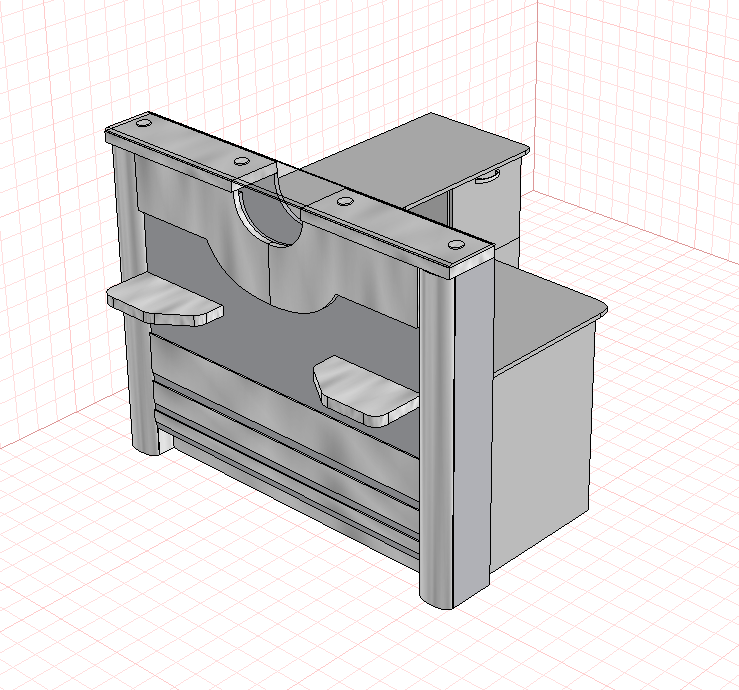Select the small shelf on the left column
Image resolution: width=739 pixels, height=690 pixels.
click(x=164, y=301)
